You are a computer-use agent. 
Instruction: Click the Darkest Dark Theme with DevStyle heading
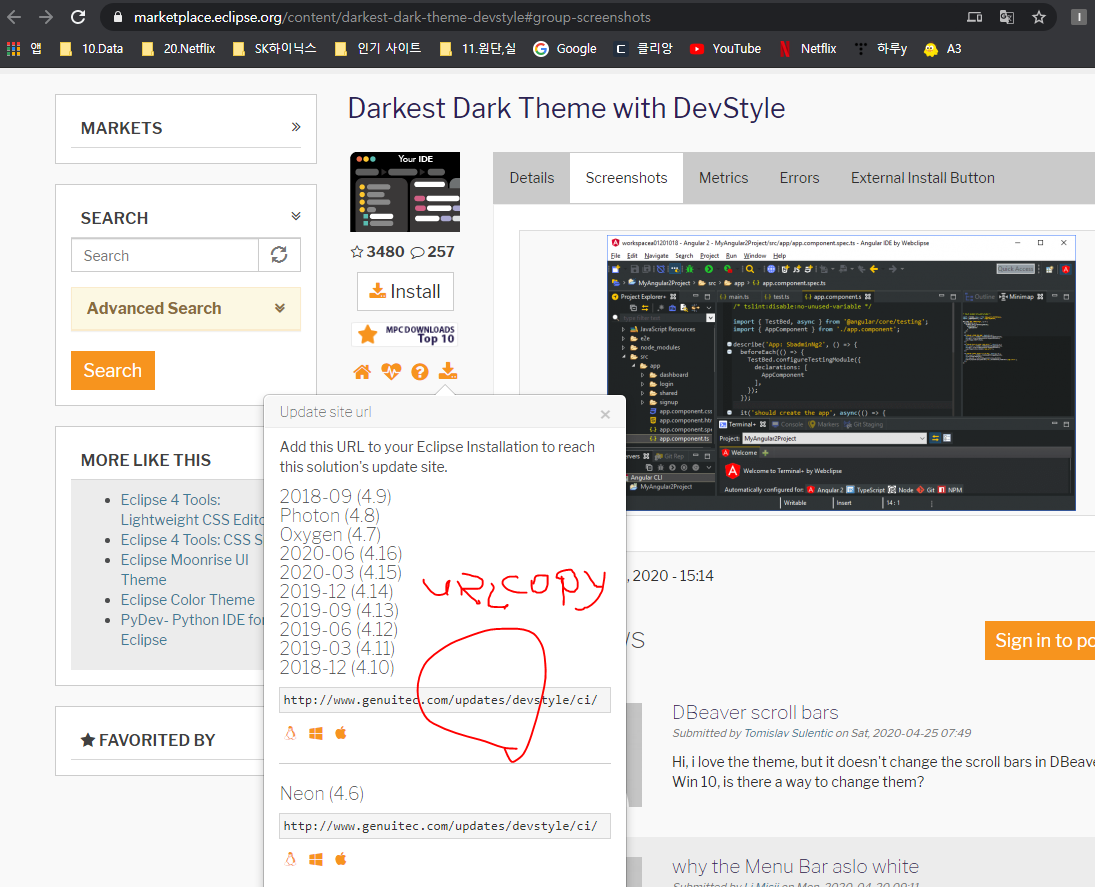coord(566,108)
